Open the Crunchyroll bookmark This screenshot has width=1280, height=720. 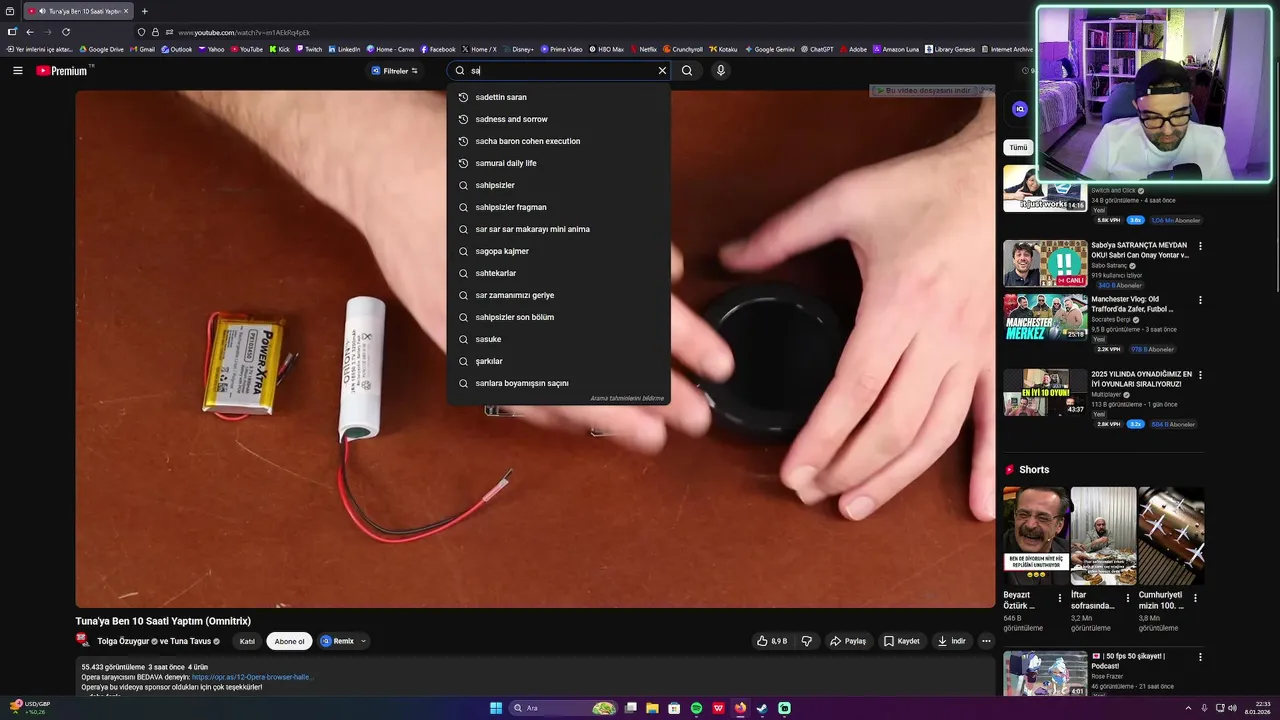pos(683,49)
